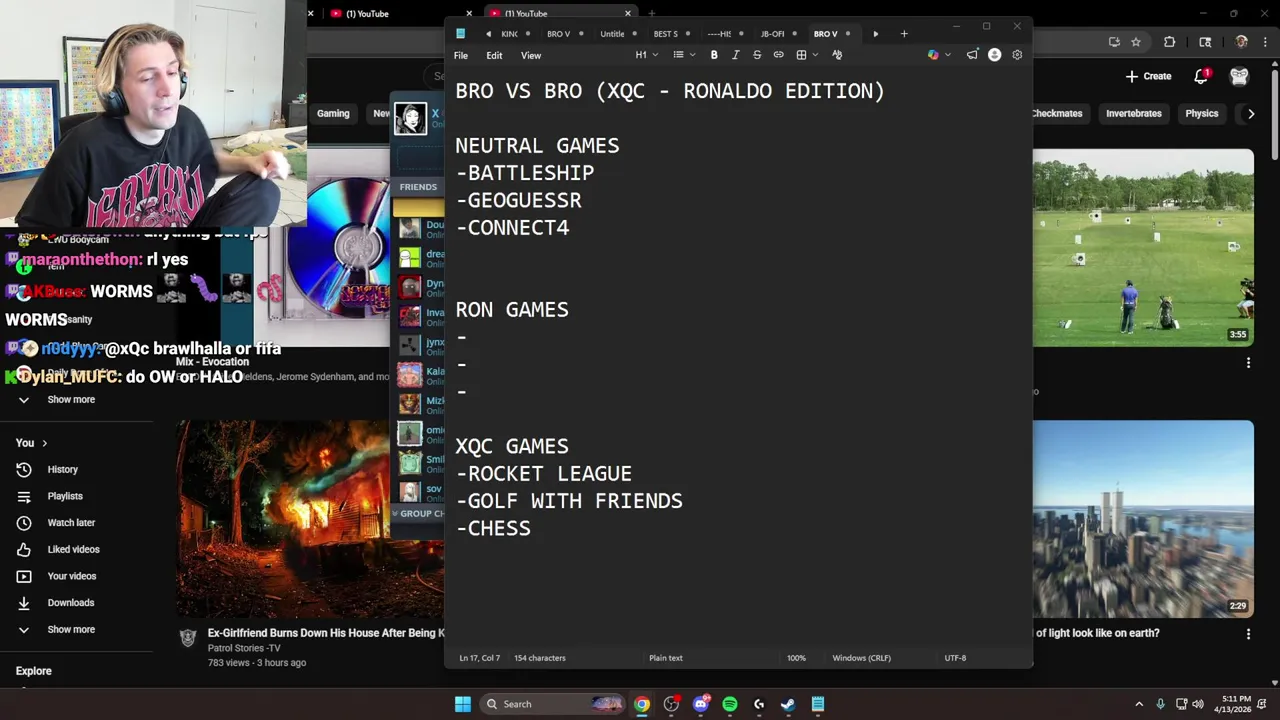Open YouTube History in sidebar
Screen dimensions: 1280x720
pos(62,469)
